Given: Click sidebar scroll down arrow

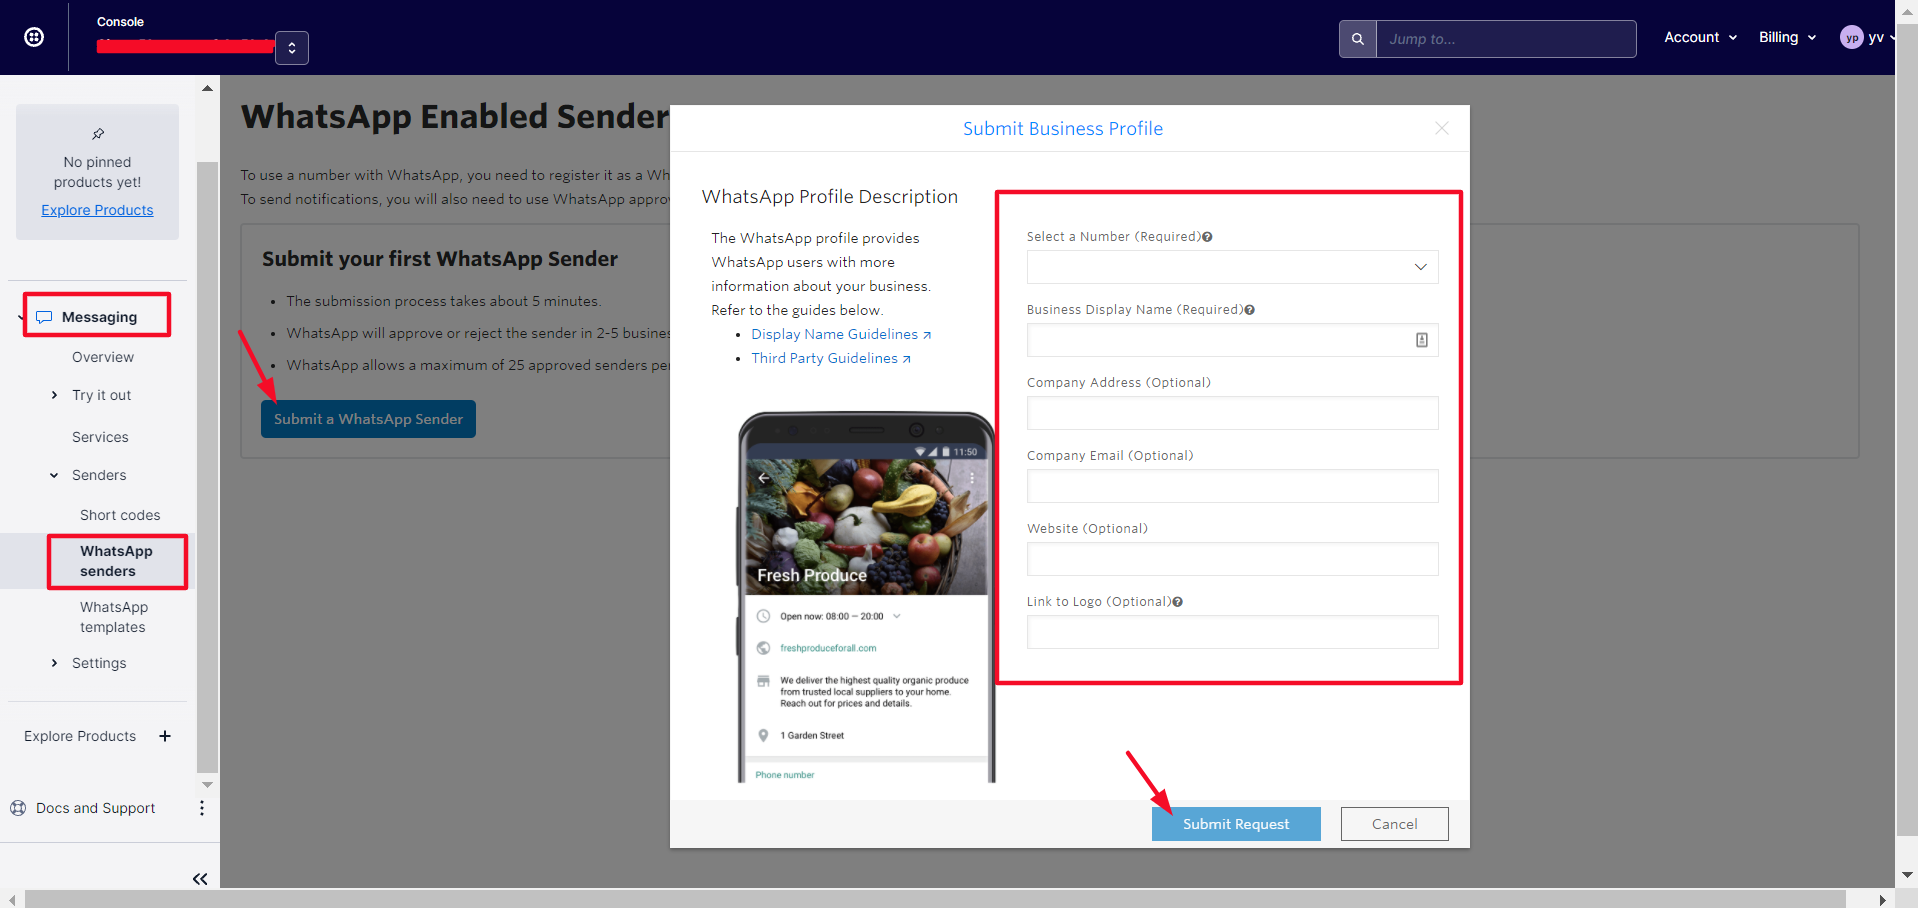Looking at the screenshot, I should [207, 784].
